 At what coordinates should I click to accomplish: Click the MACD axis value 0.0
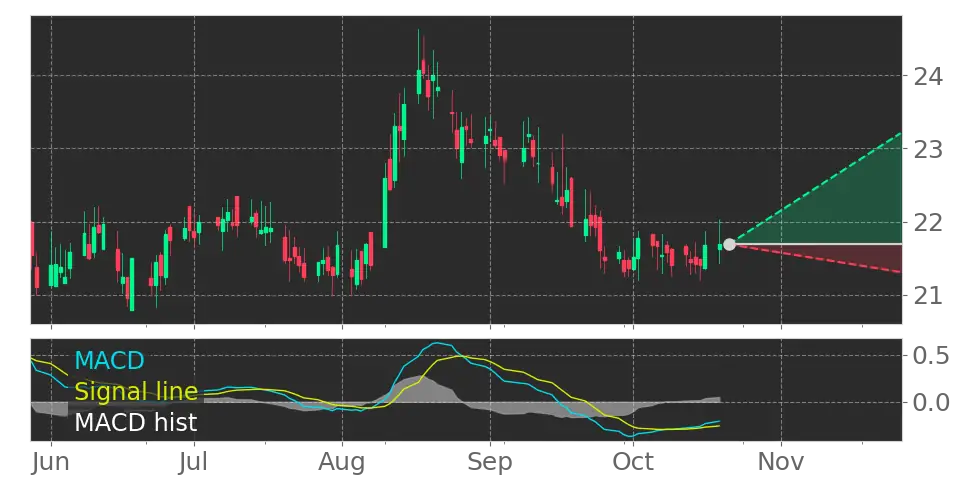coord(931,403)
